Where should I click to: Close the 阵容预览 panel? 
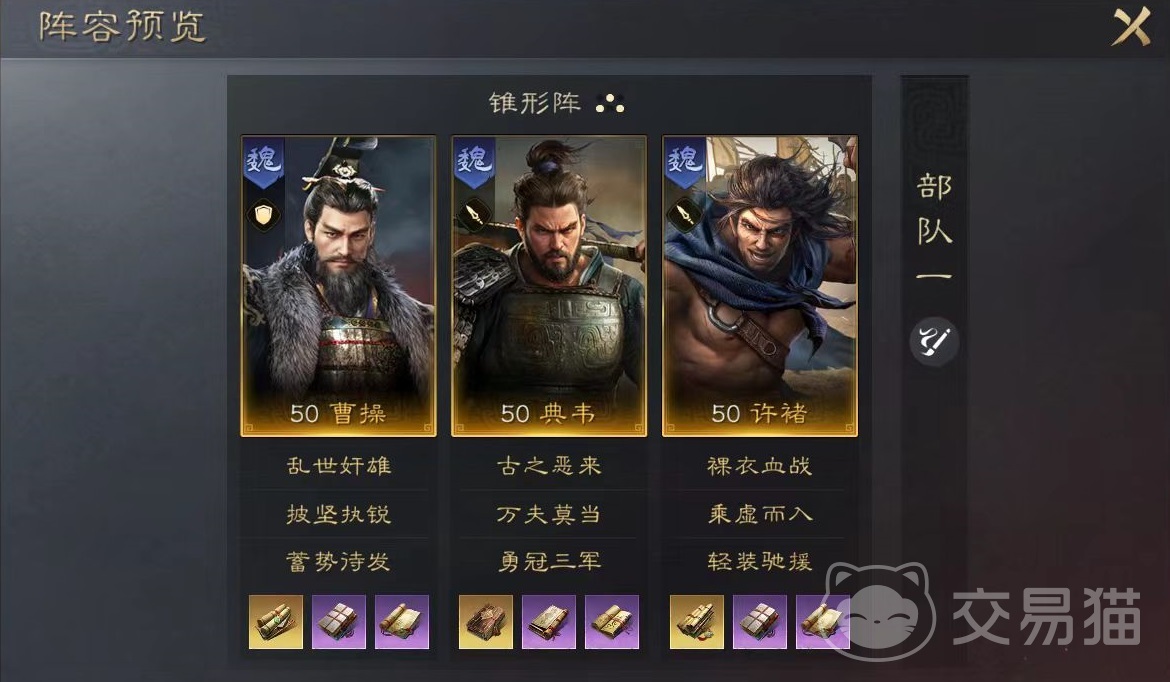pos(1131,27)
